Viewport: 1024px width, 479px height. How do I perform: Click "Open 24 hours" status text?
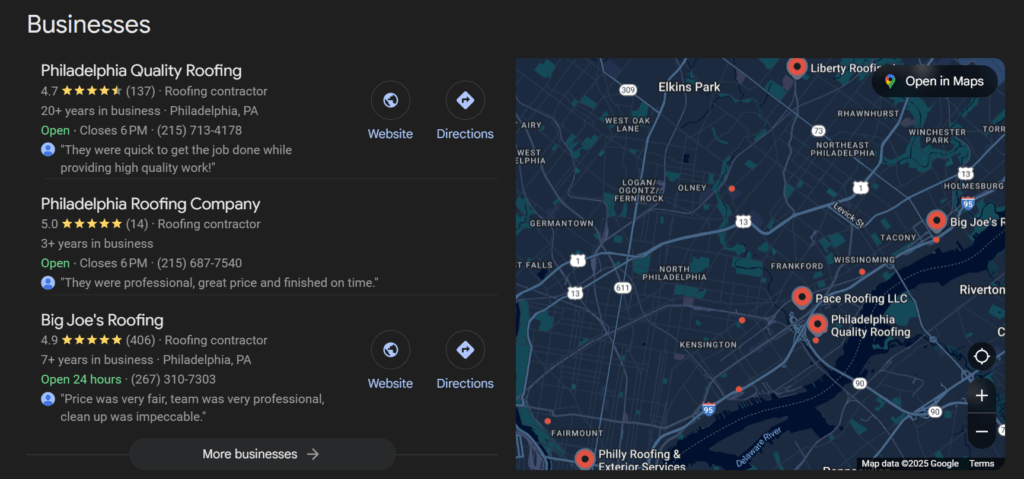[81, 380]
